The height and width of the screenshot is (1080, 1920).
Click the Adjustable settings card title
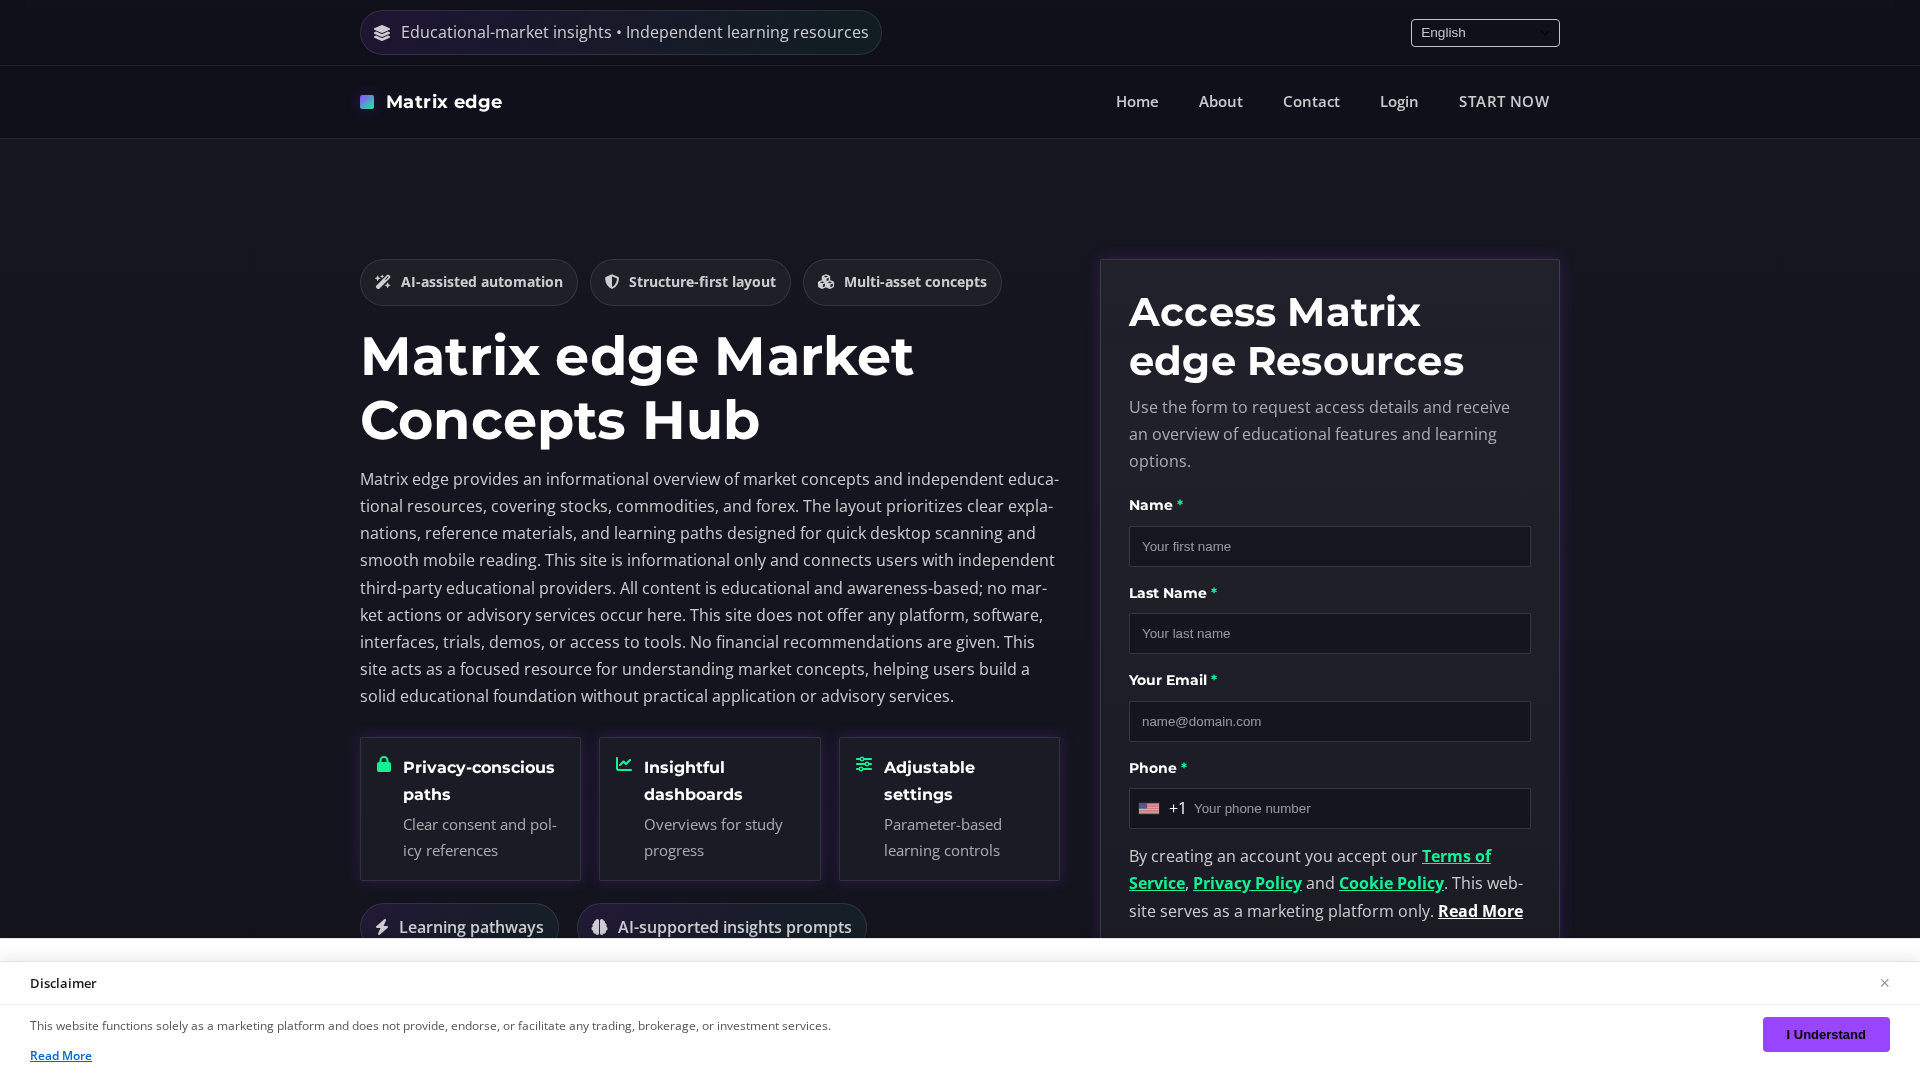(x=929, y=781)
